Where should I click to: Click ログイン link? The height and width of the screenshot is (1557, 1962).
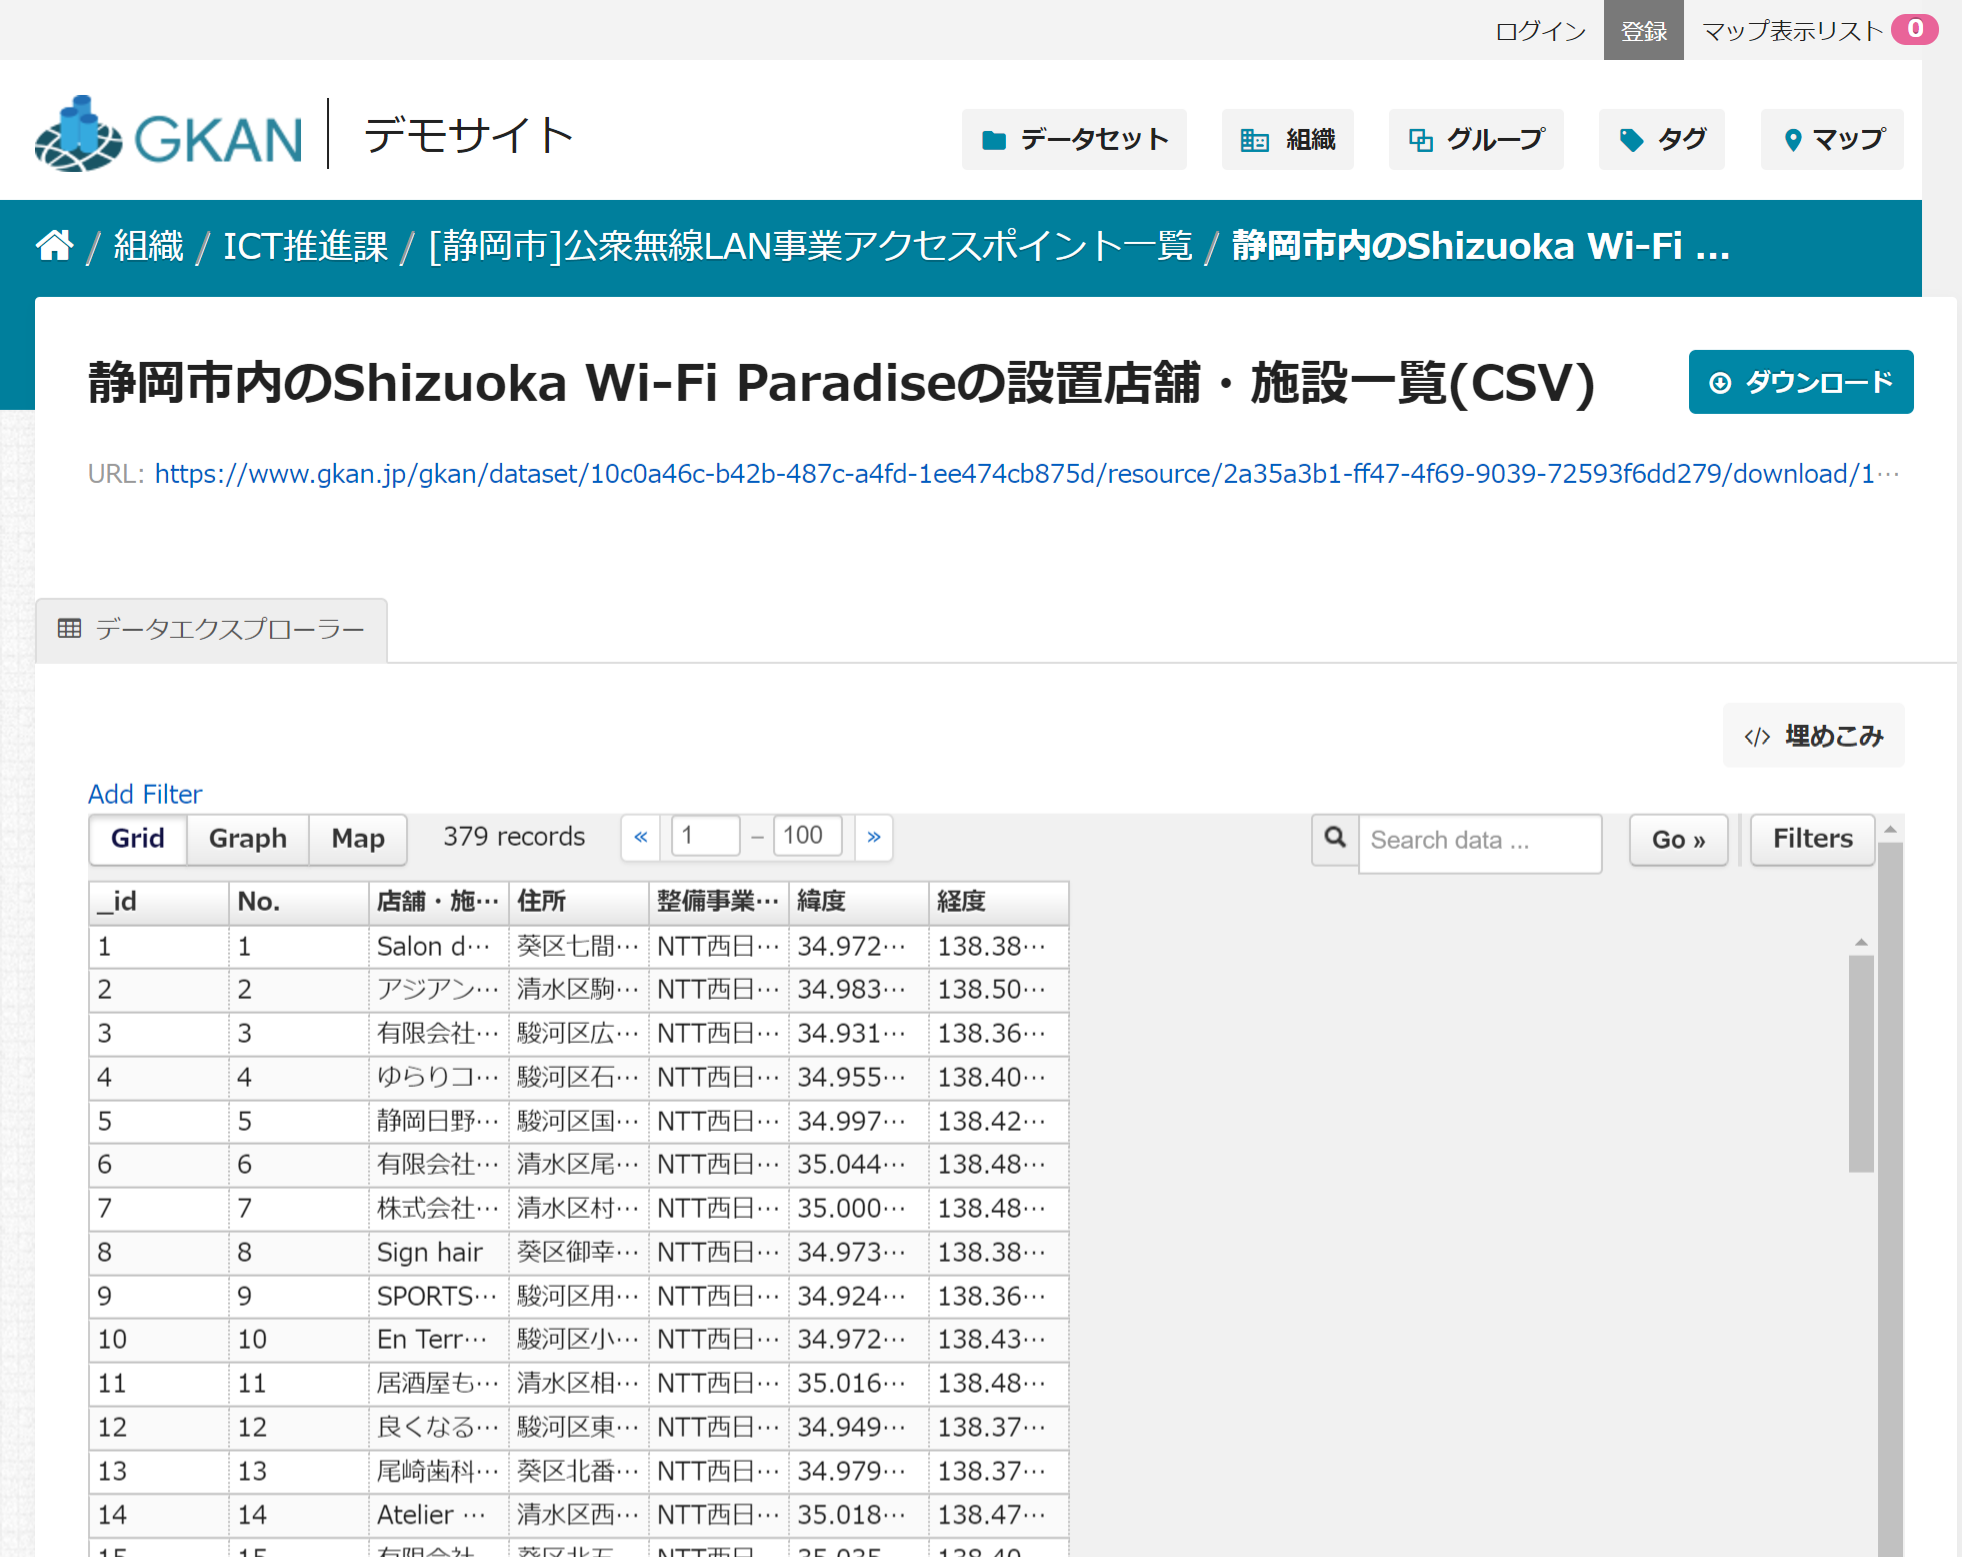click(1540, 30)
